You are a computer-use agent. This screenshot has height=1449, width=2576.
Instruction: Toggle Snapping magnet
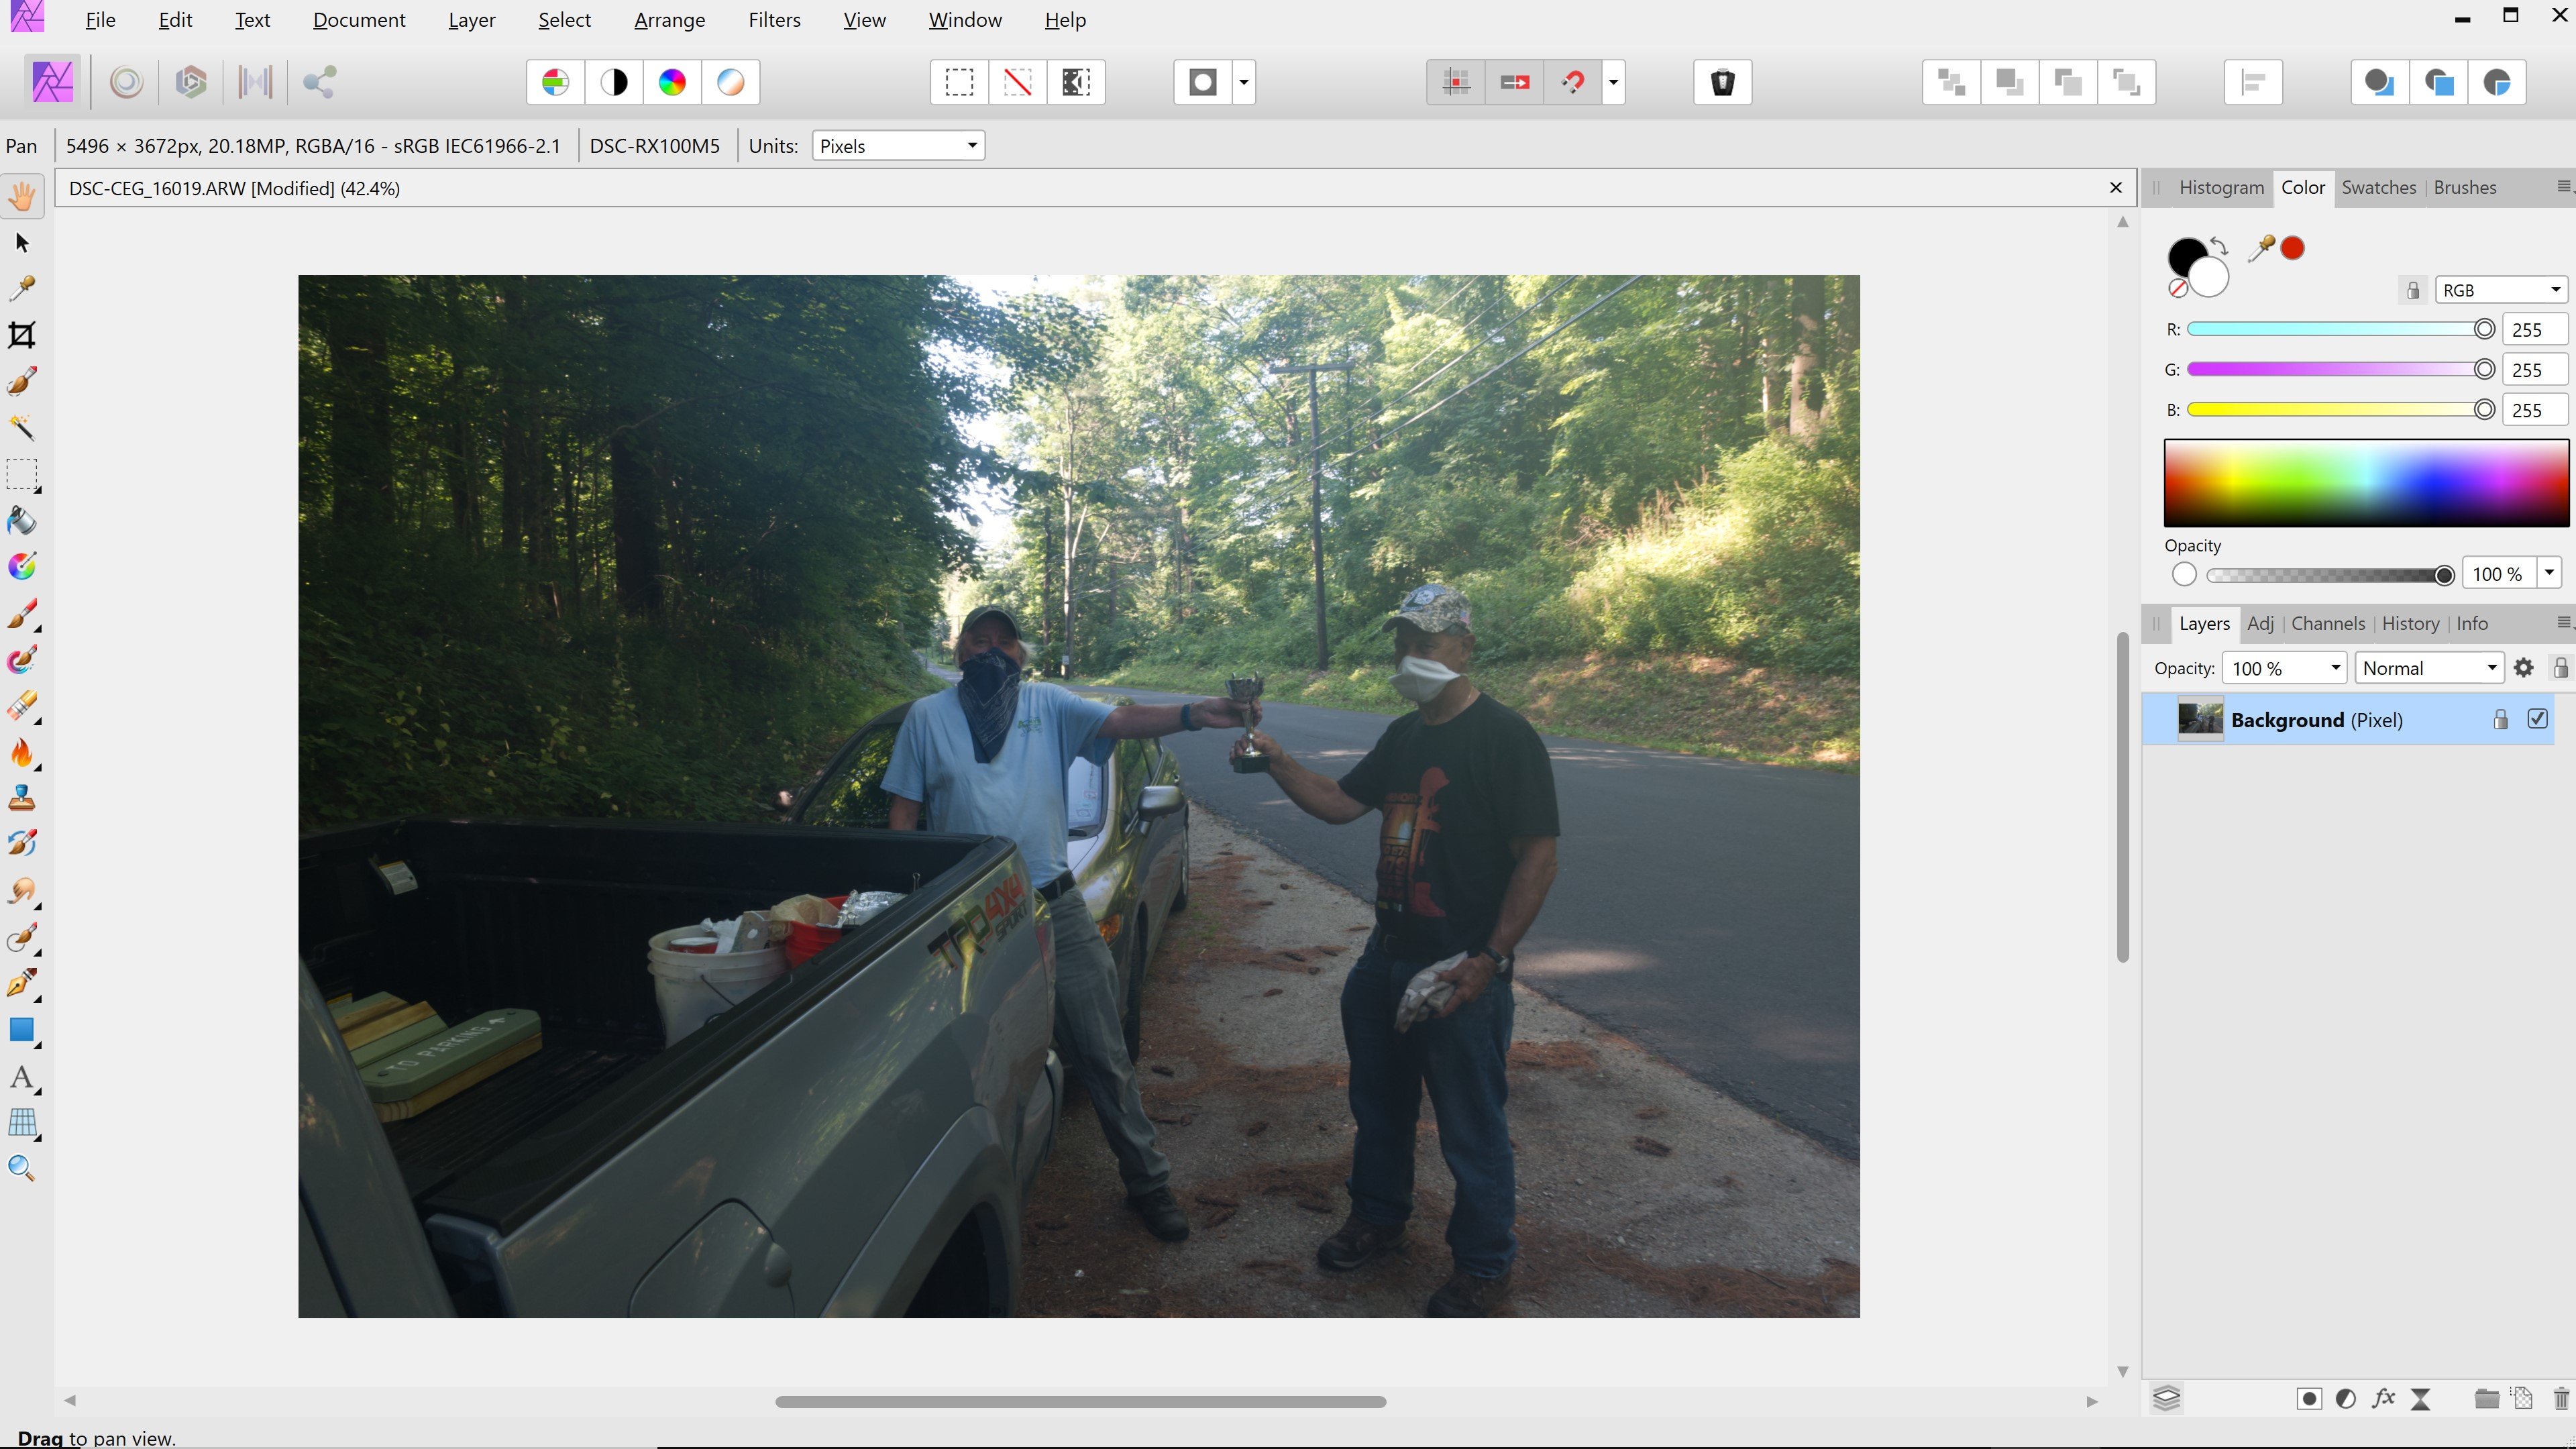(1573, 82)
